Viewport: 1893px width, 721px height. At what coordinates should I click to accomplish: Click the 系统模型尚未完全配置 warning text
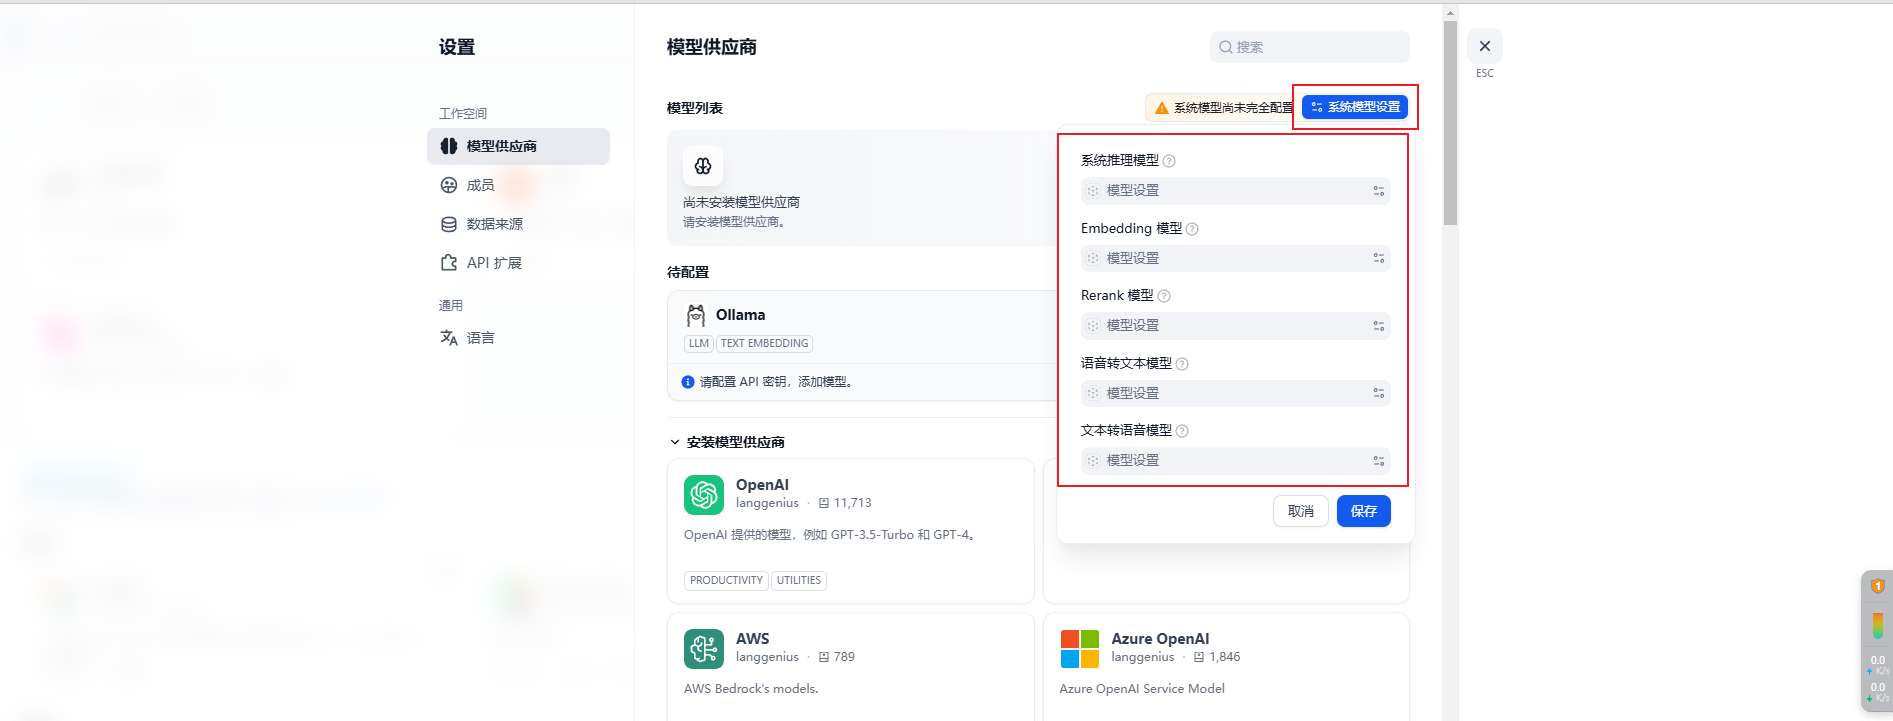1233,108
